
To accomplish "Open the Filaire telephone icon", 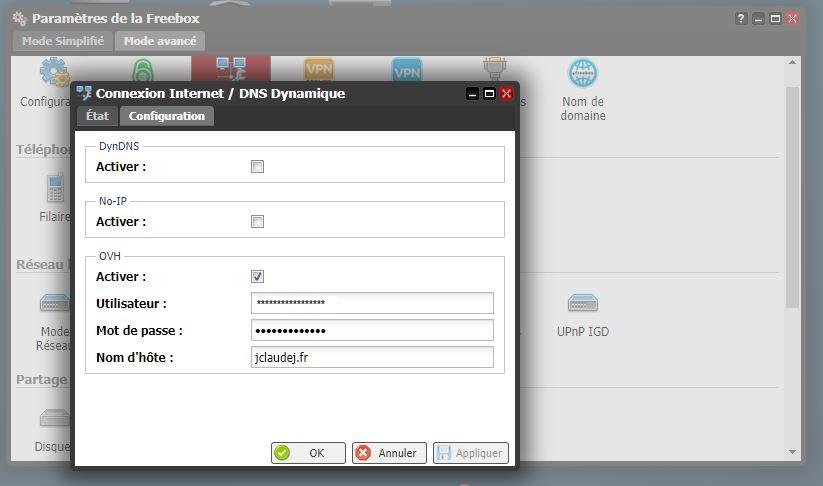I will click(55, 188).
